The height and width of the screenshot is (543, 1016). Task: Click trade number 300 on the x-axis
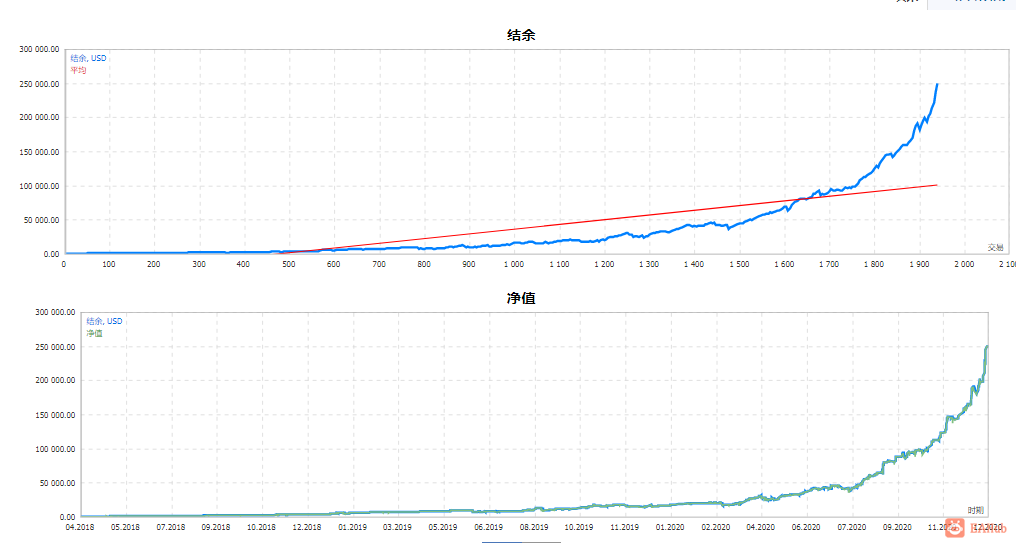point(199,264)
